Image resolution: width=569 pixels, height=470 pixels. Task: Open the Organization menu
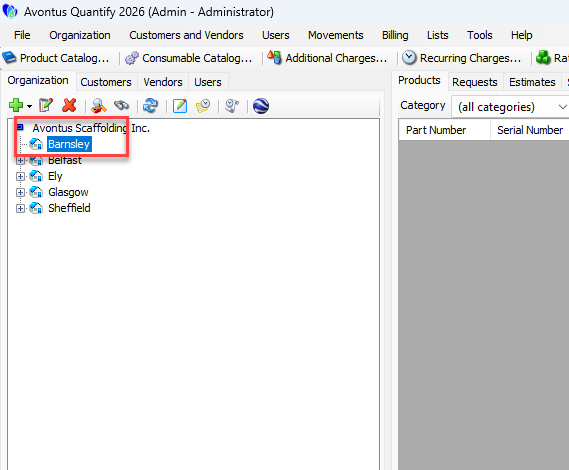coord(80,35)
